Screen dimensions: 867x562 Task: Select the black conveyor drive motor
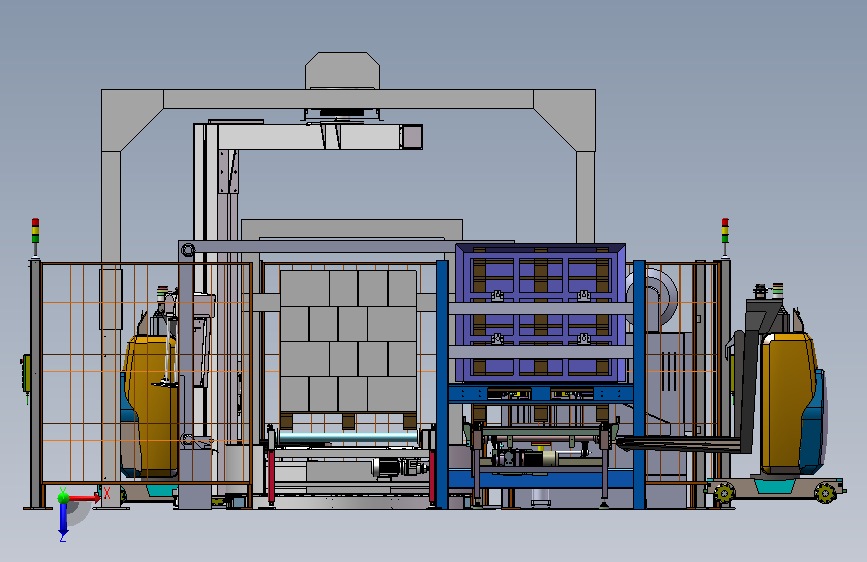(x=388, y=467)
